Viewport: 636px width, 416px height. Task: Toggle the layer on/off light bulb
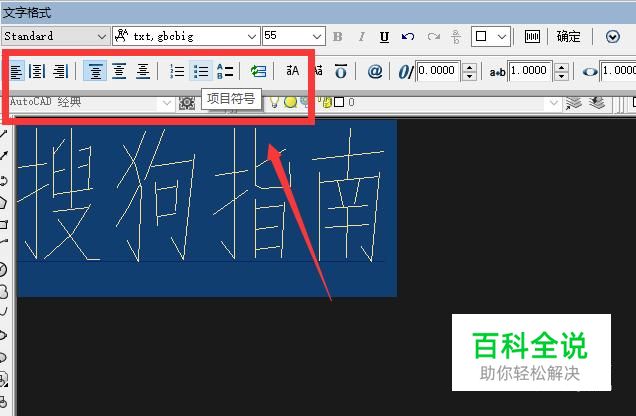tap(274, 101)
